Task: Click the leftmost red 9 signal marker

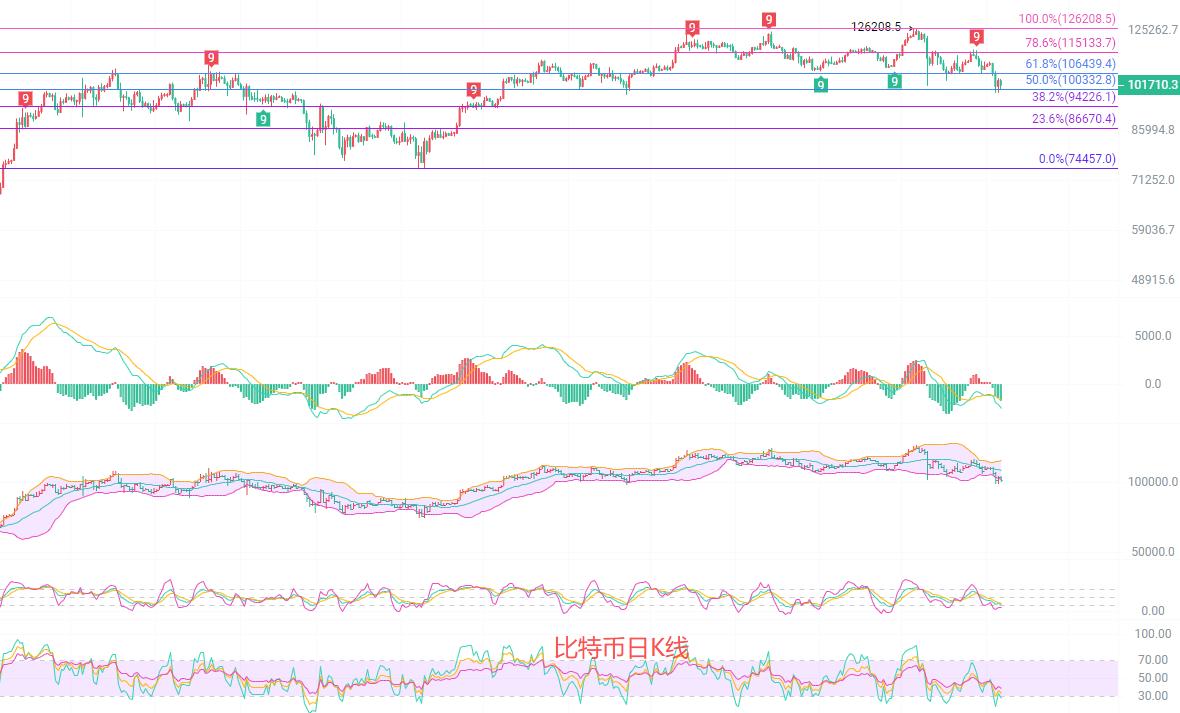Action: pos(25,98)
